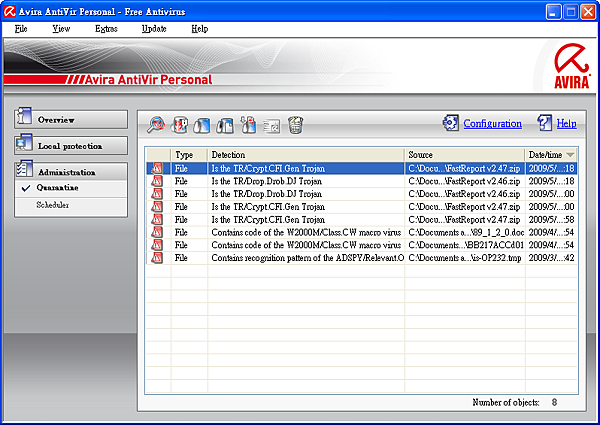Click the Configuration gear icon
The height and width of the screenshot is (425, 600).
451,123
